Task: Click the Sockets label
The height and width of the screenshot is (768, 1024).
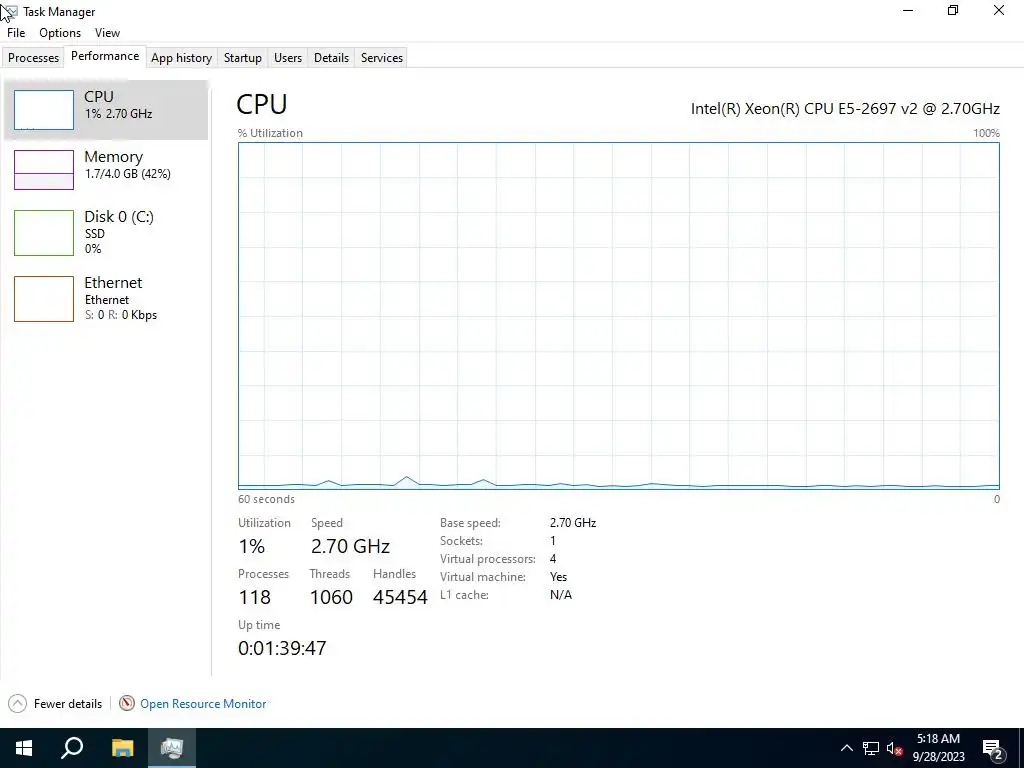Action: coord(461,541)
